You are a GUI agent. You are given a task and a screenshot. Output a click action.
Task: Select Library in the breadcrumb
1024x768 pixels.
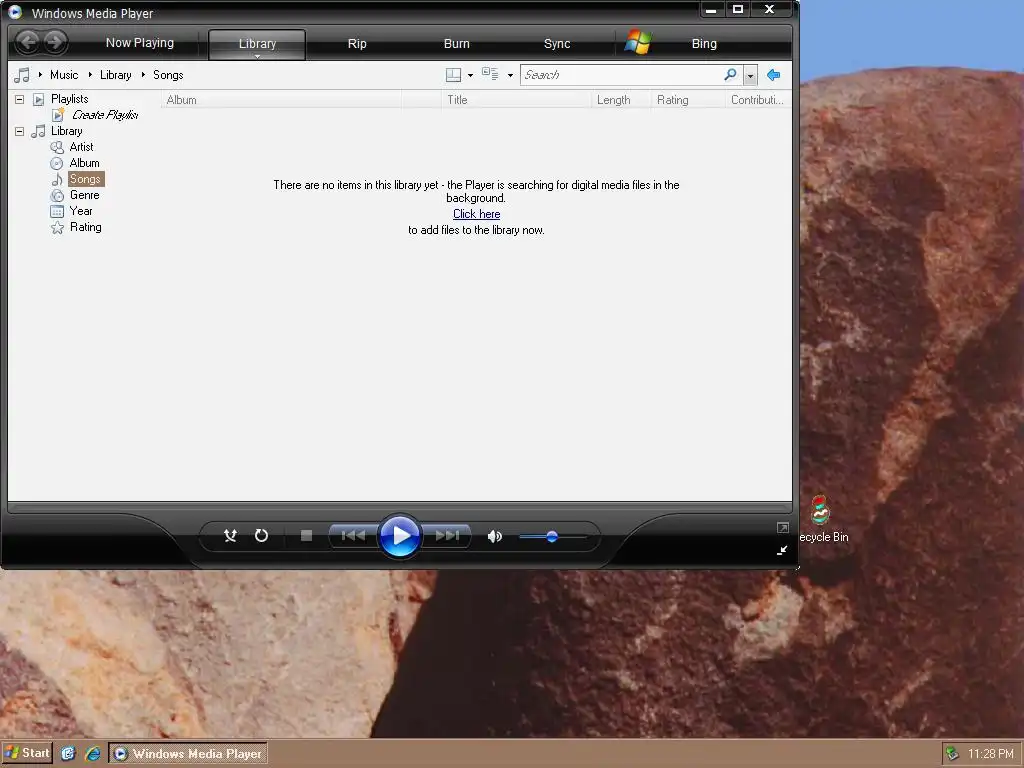coord(116,75)
